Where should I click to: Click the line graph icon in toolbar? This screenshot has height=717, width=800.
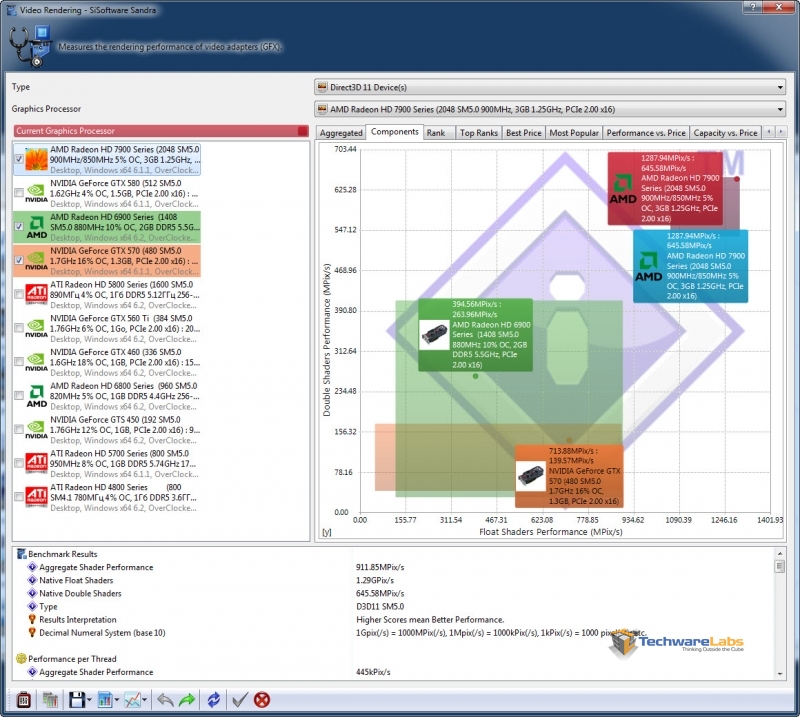(x=132, y=700)
